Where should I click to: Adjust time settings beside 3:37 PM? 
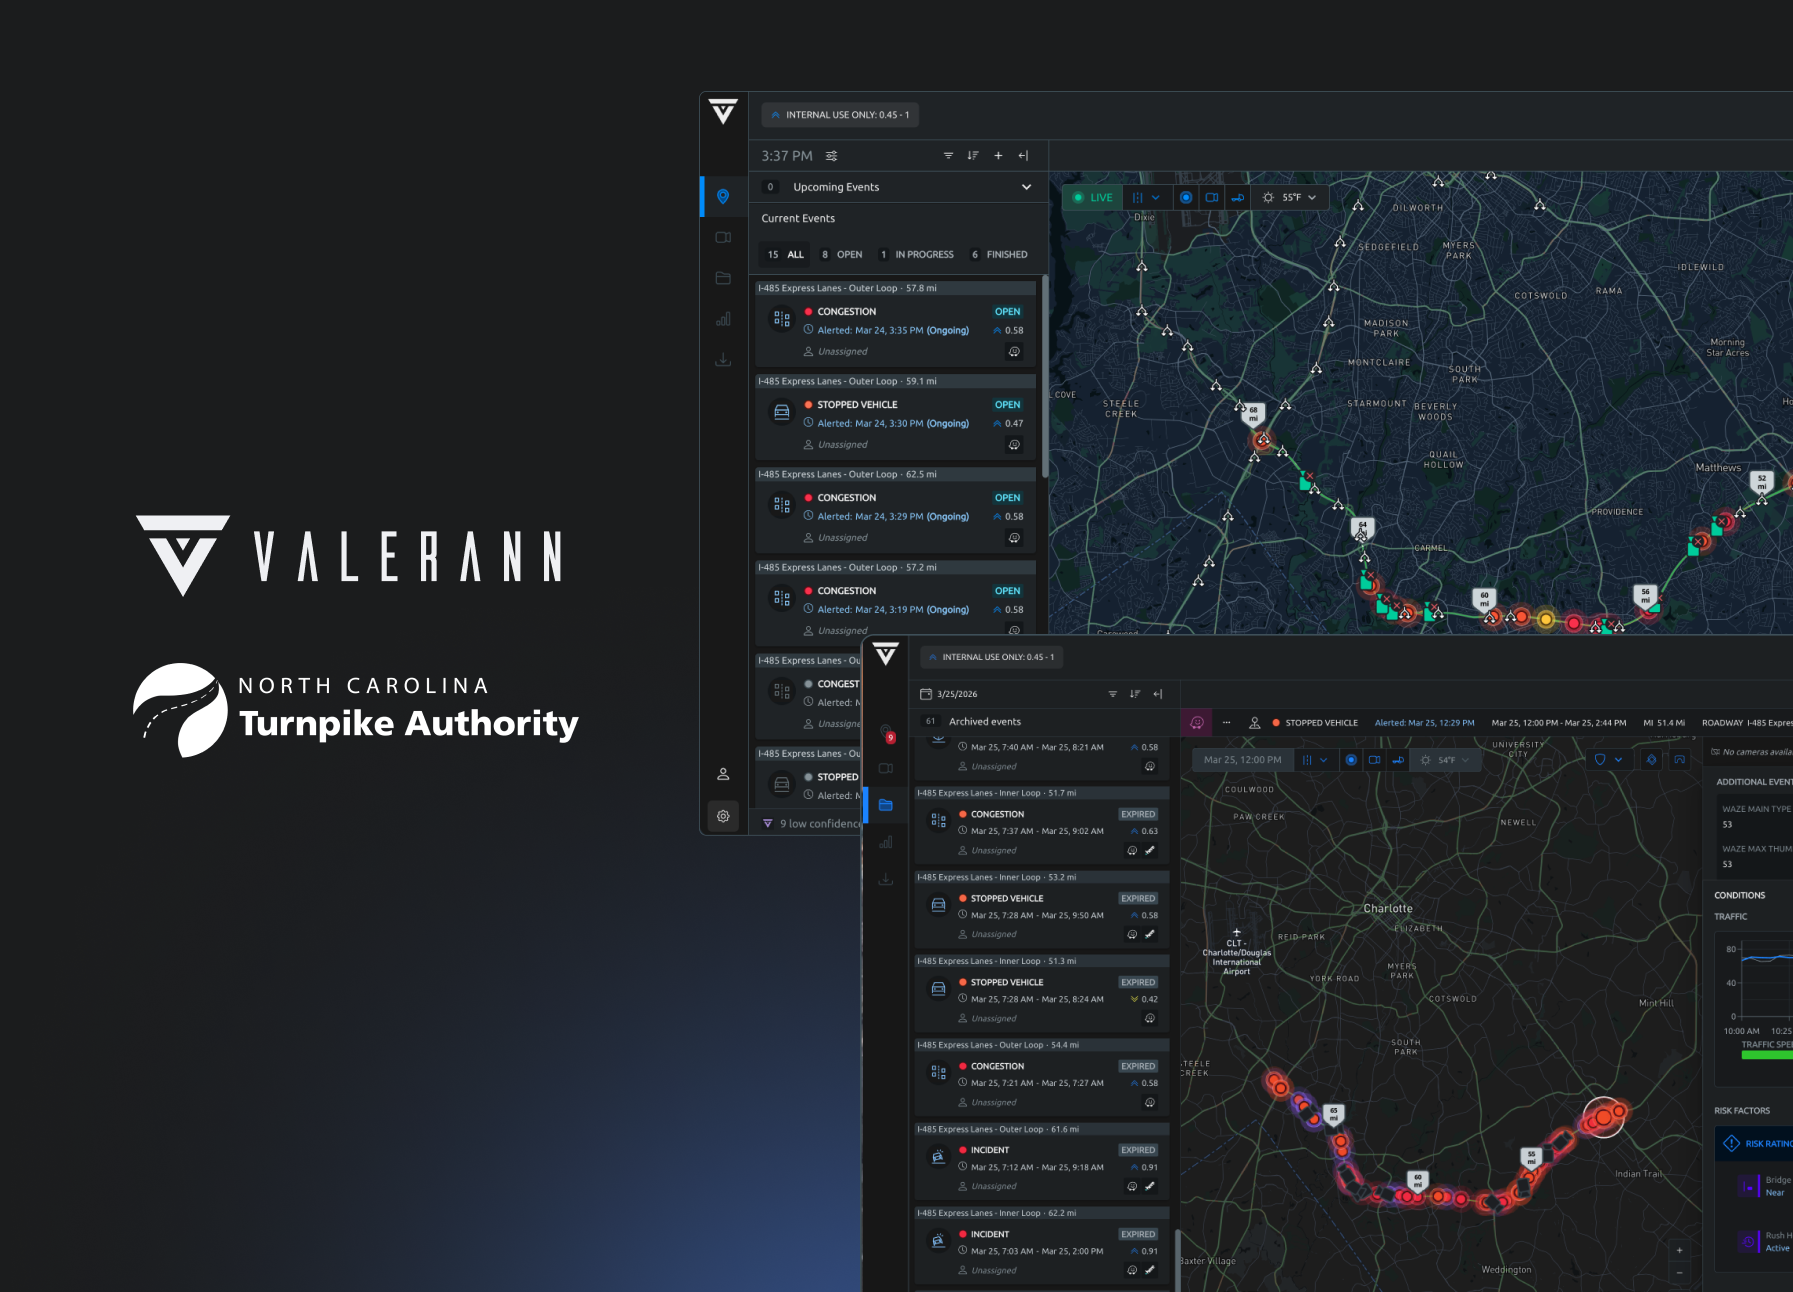point(831,156)
